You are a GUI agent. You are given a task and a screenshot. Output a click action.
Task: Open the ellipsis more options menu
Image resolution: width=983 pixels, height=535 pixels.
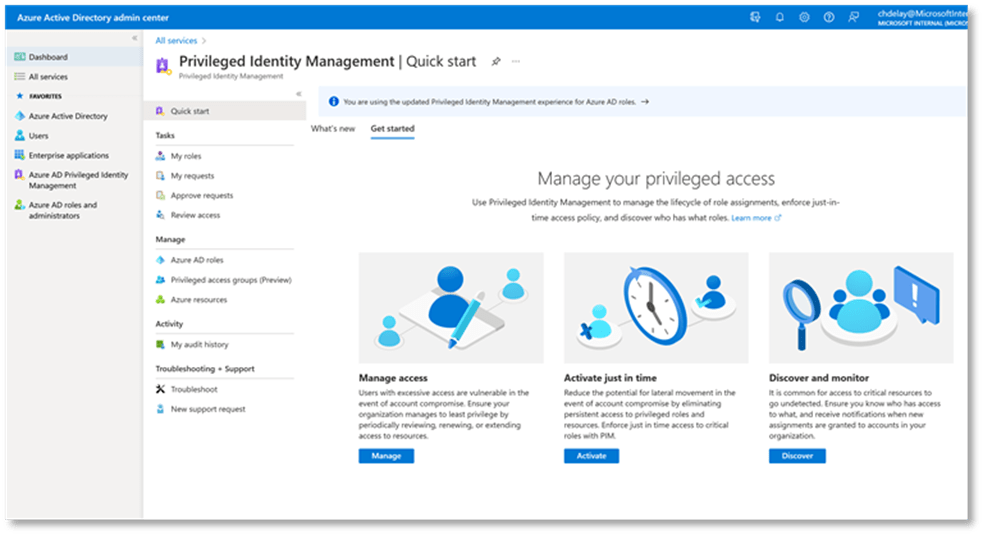pos(516,61)
